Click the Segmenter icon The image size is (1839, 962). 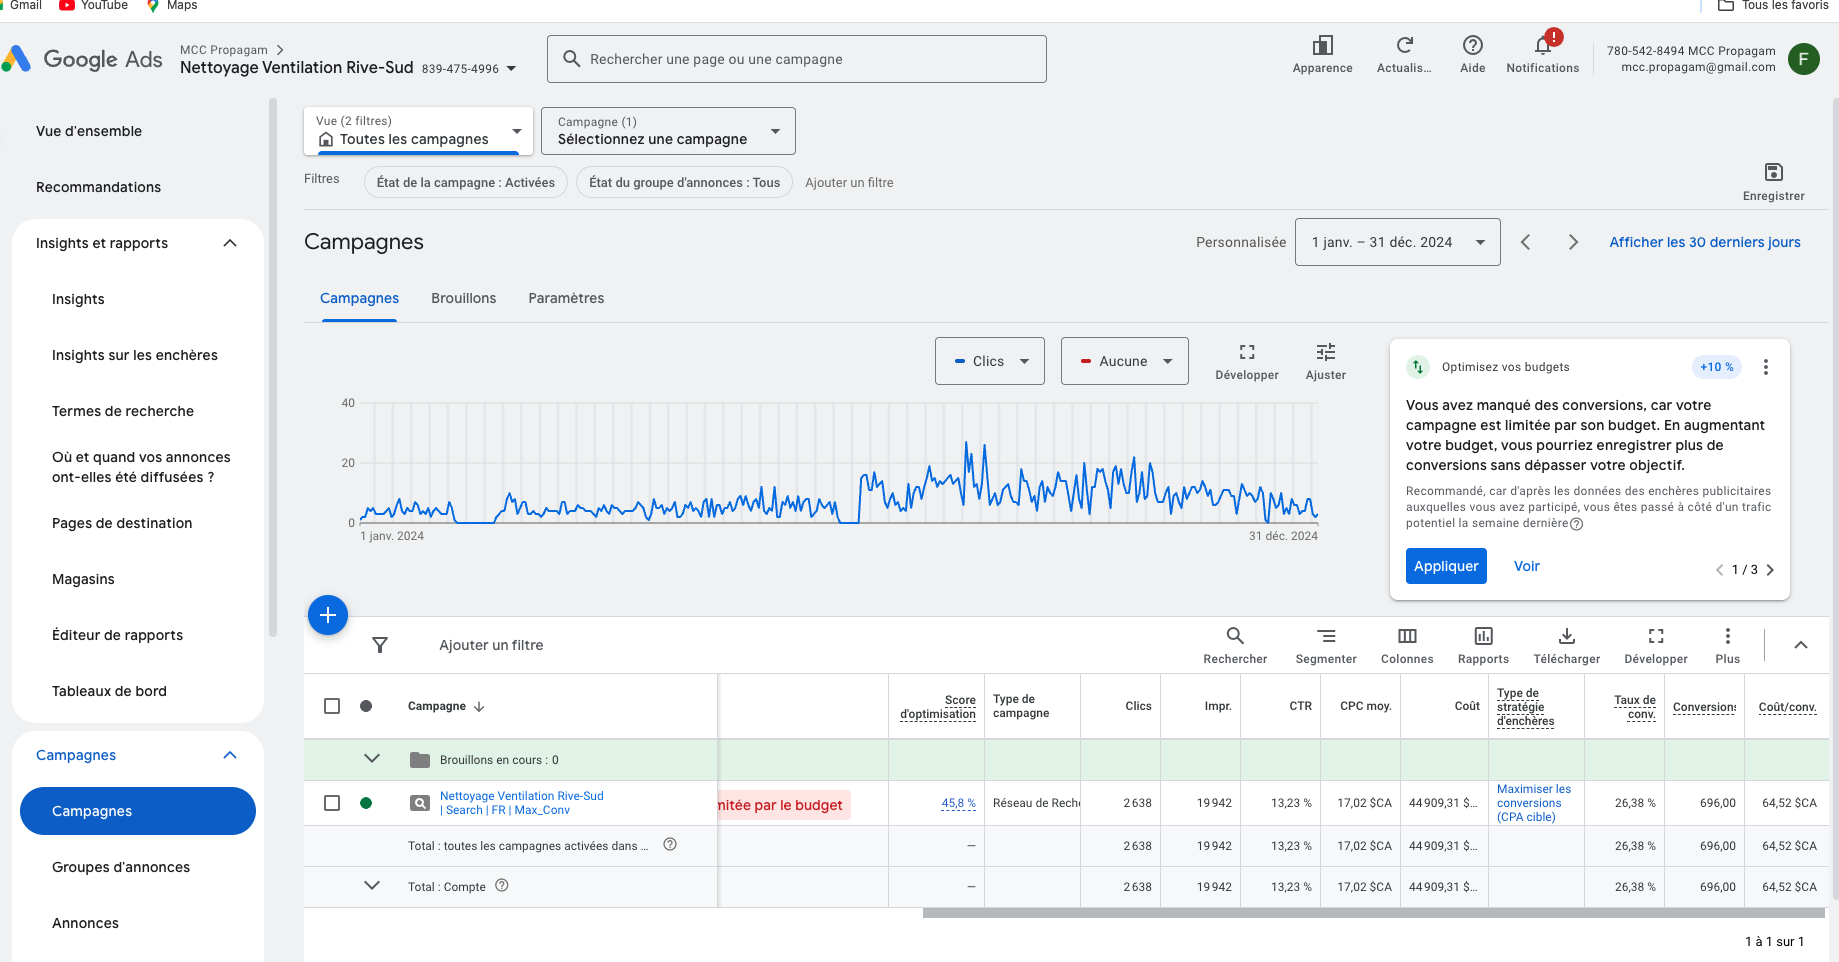pos(1326,636)
